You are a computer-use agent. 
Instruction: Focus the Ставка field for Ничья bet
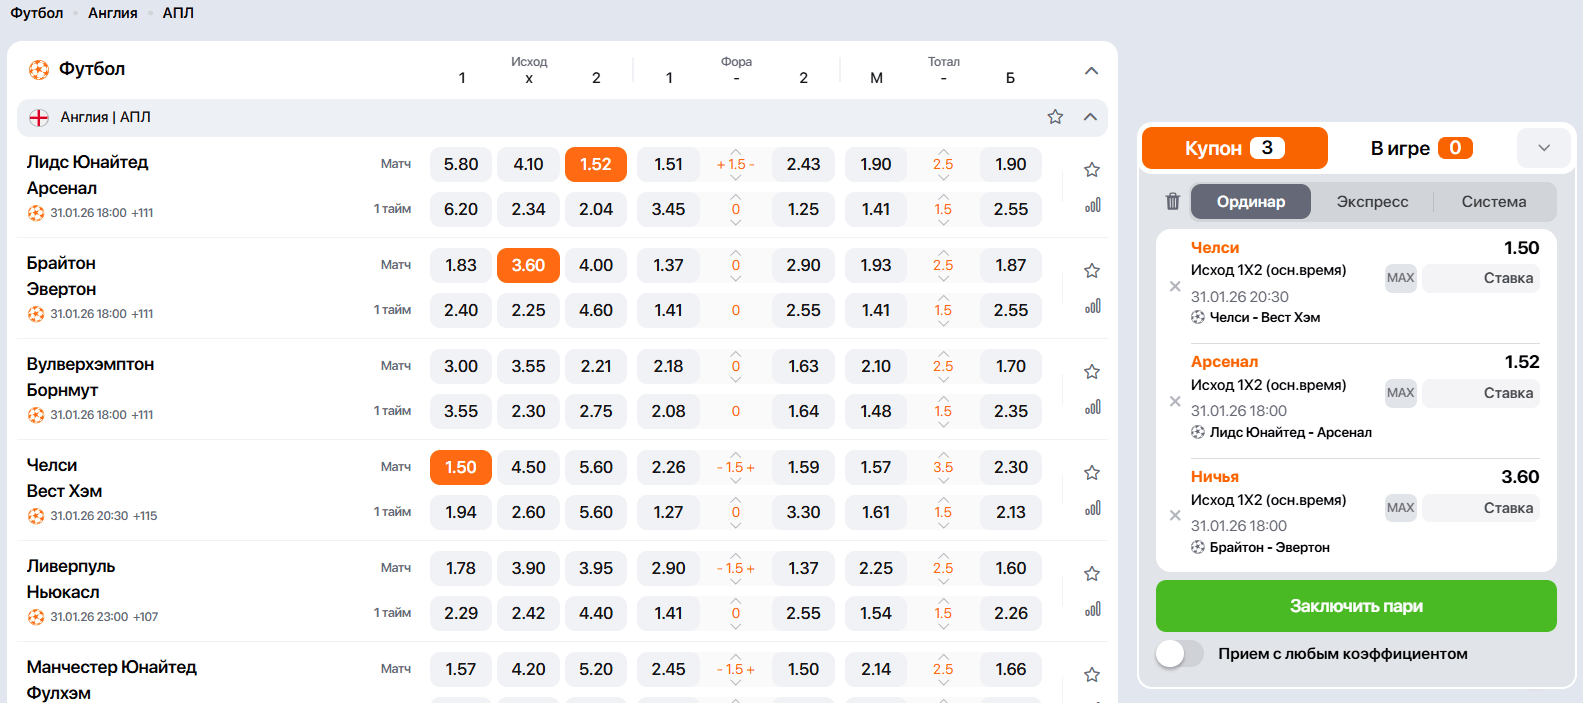(1481, 508)
